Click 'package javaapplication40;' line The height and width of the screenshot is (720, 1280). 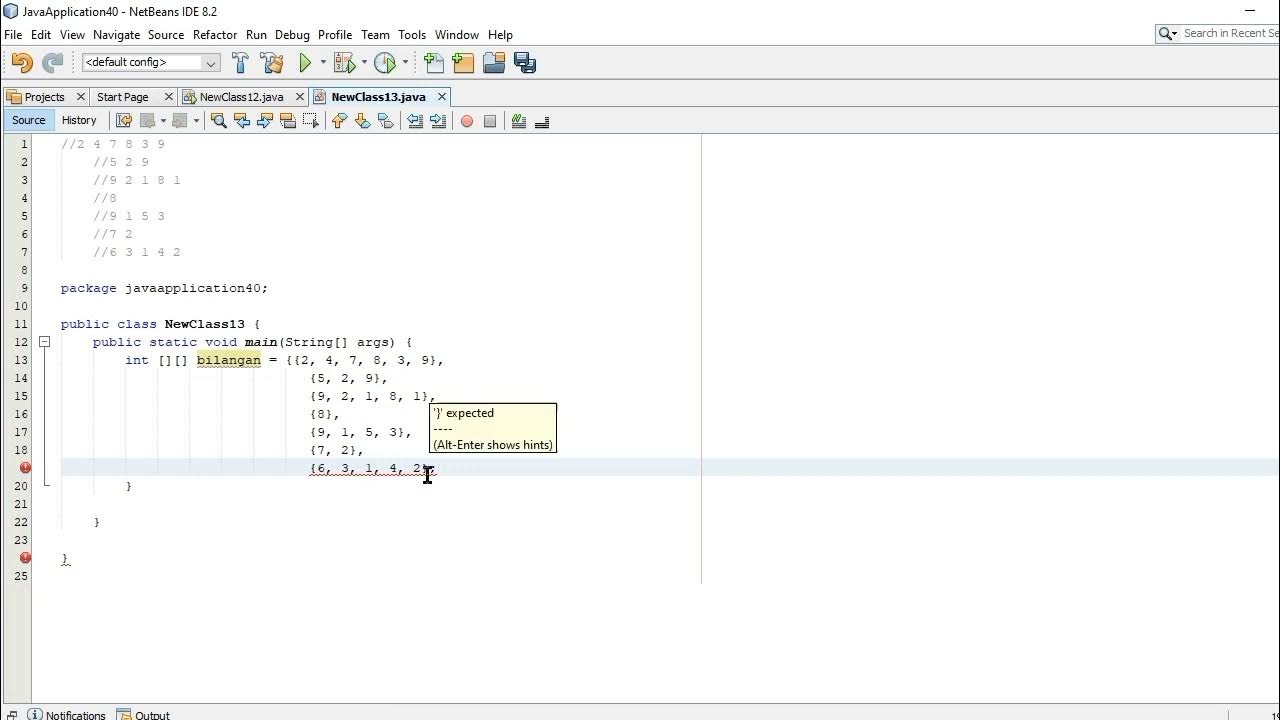pos(164,288)
